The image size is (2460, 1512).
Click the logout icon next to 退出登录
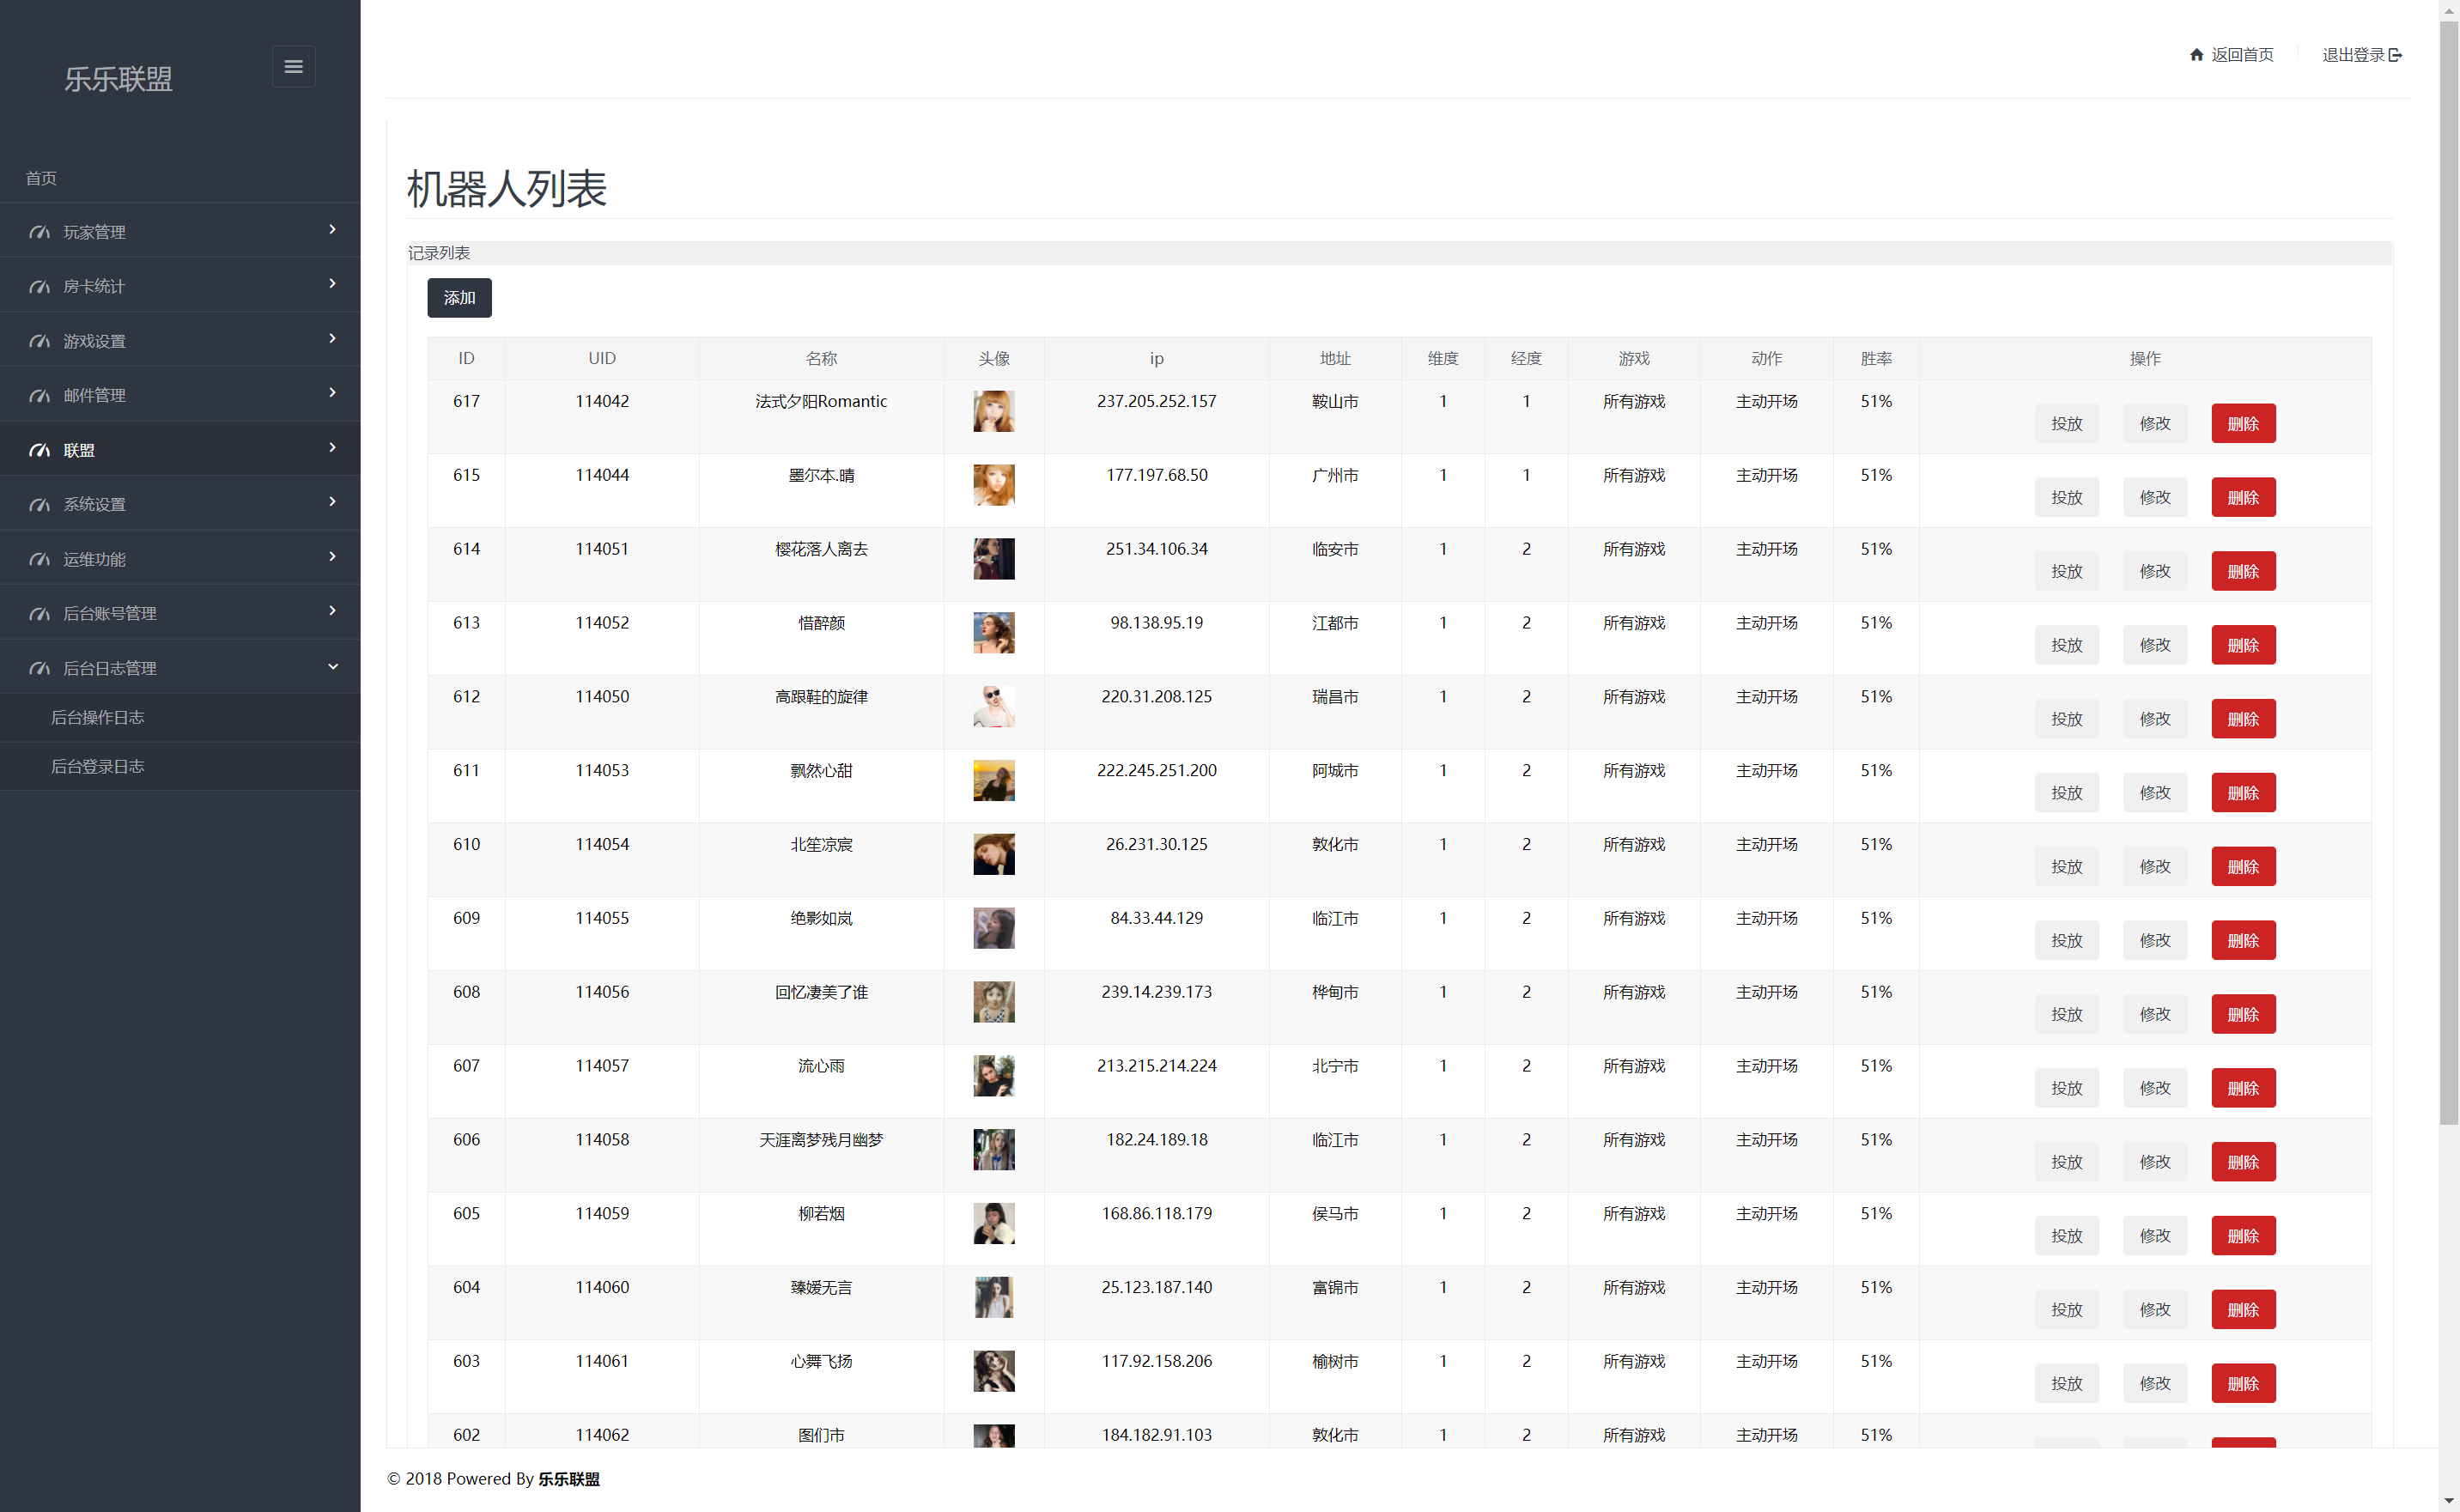point(2395,55)
